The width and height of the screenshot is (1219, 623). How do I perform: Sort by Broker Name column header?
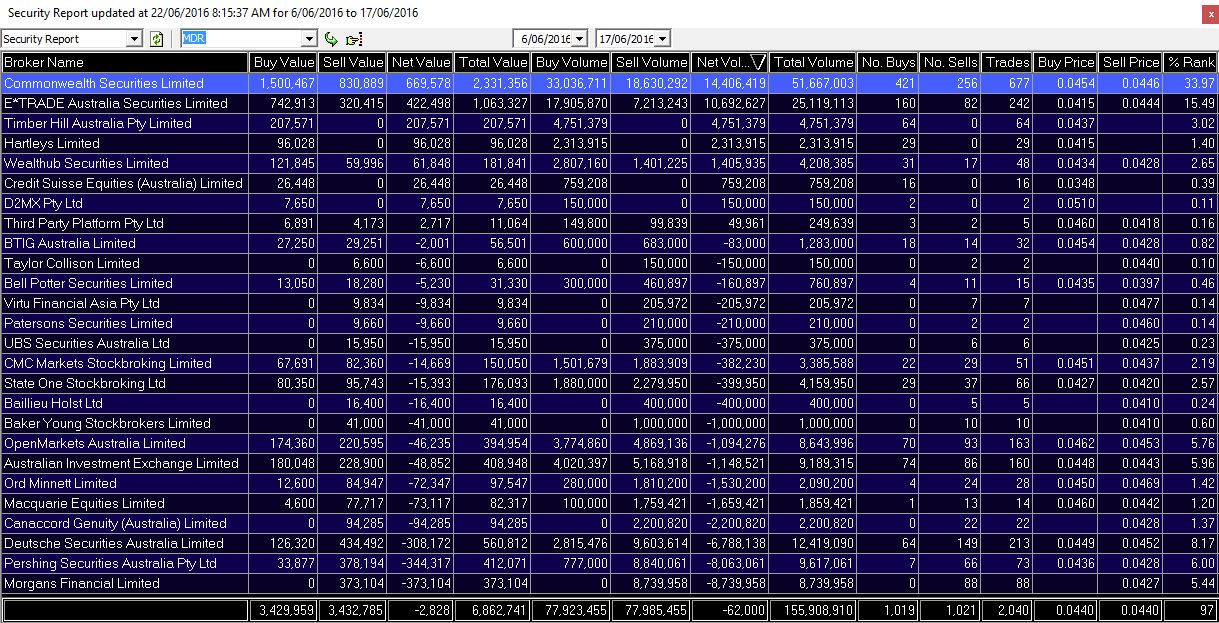click(x=124, y=62)
